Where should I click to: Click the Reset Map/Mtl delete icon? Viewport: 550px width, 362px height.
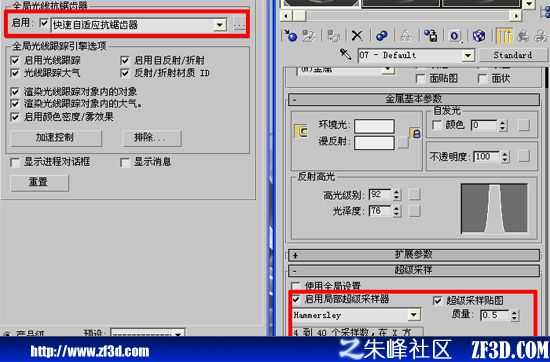click(357, 36)
